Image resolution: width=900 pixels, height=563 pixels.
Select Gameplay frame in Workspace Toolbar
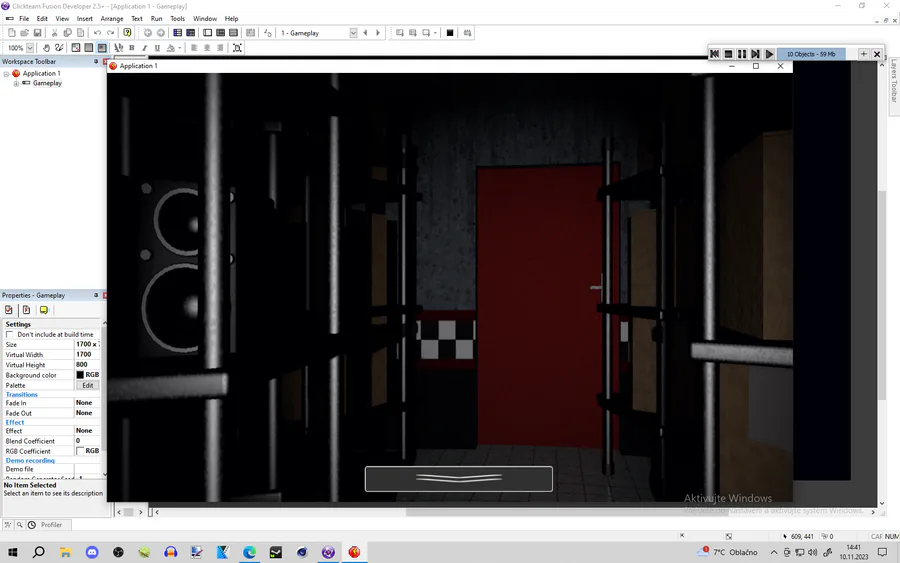(47, 83)
